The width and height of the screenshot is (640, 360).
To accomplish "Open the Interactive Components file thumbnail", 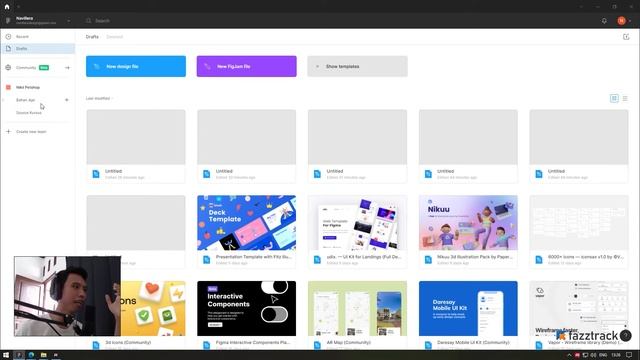I will point(247,309).
